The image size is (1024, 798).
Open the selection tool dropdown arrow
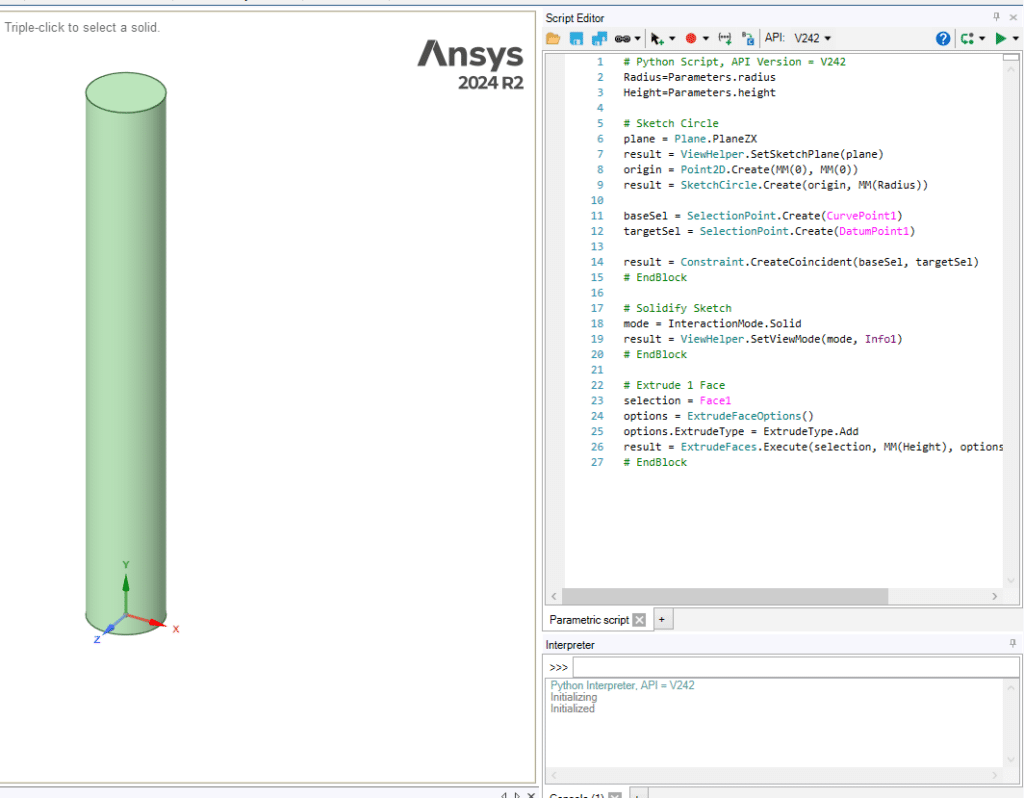point(674,38)
